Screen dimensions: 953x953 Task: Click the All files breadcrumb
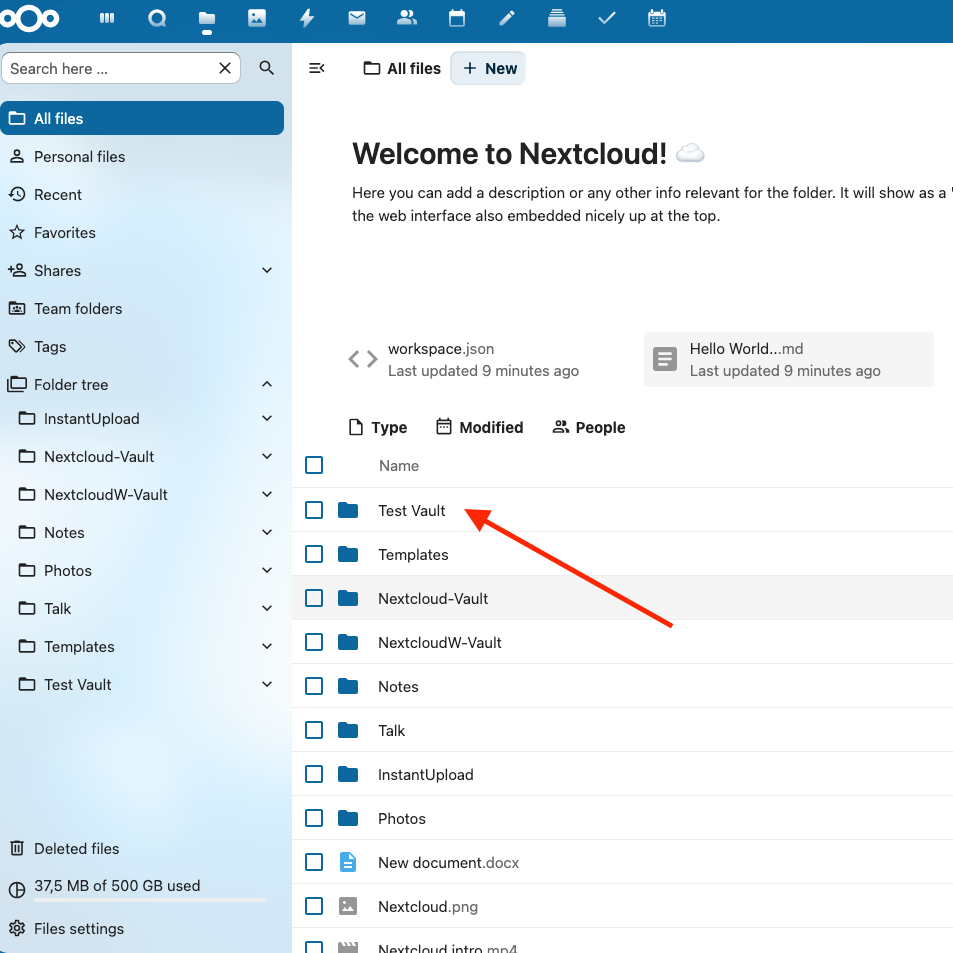tap(402, 68)
